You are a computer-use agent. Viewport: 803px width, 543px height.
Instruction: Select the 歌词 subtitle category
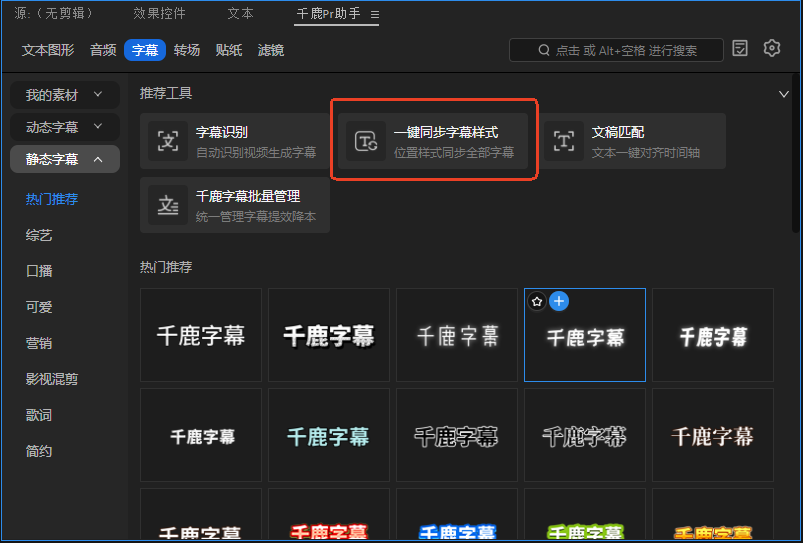point(39,415)
